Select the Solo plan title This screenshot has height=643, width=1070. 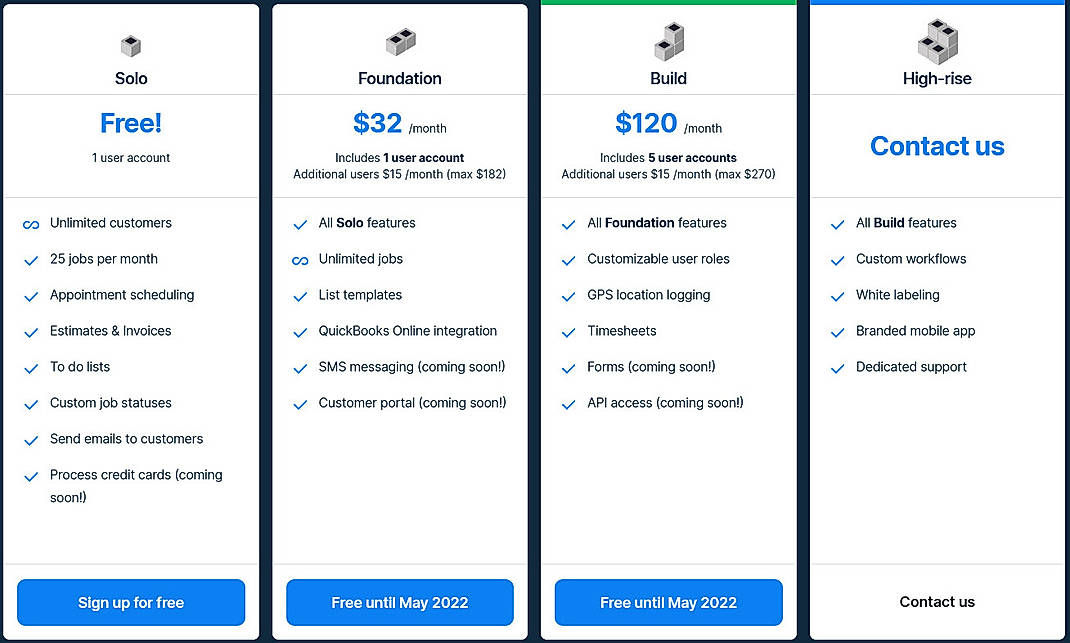coord(131,78)
